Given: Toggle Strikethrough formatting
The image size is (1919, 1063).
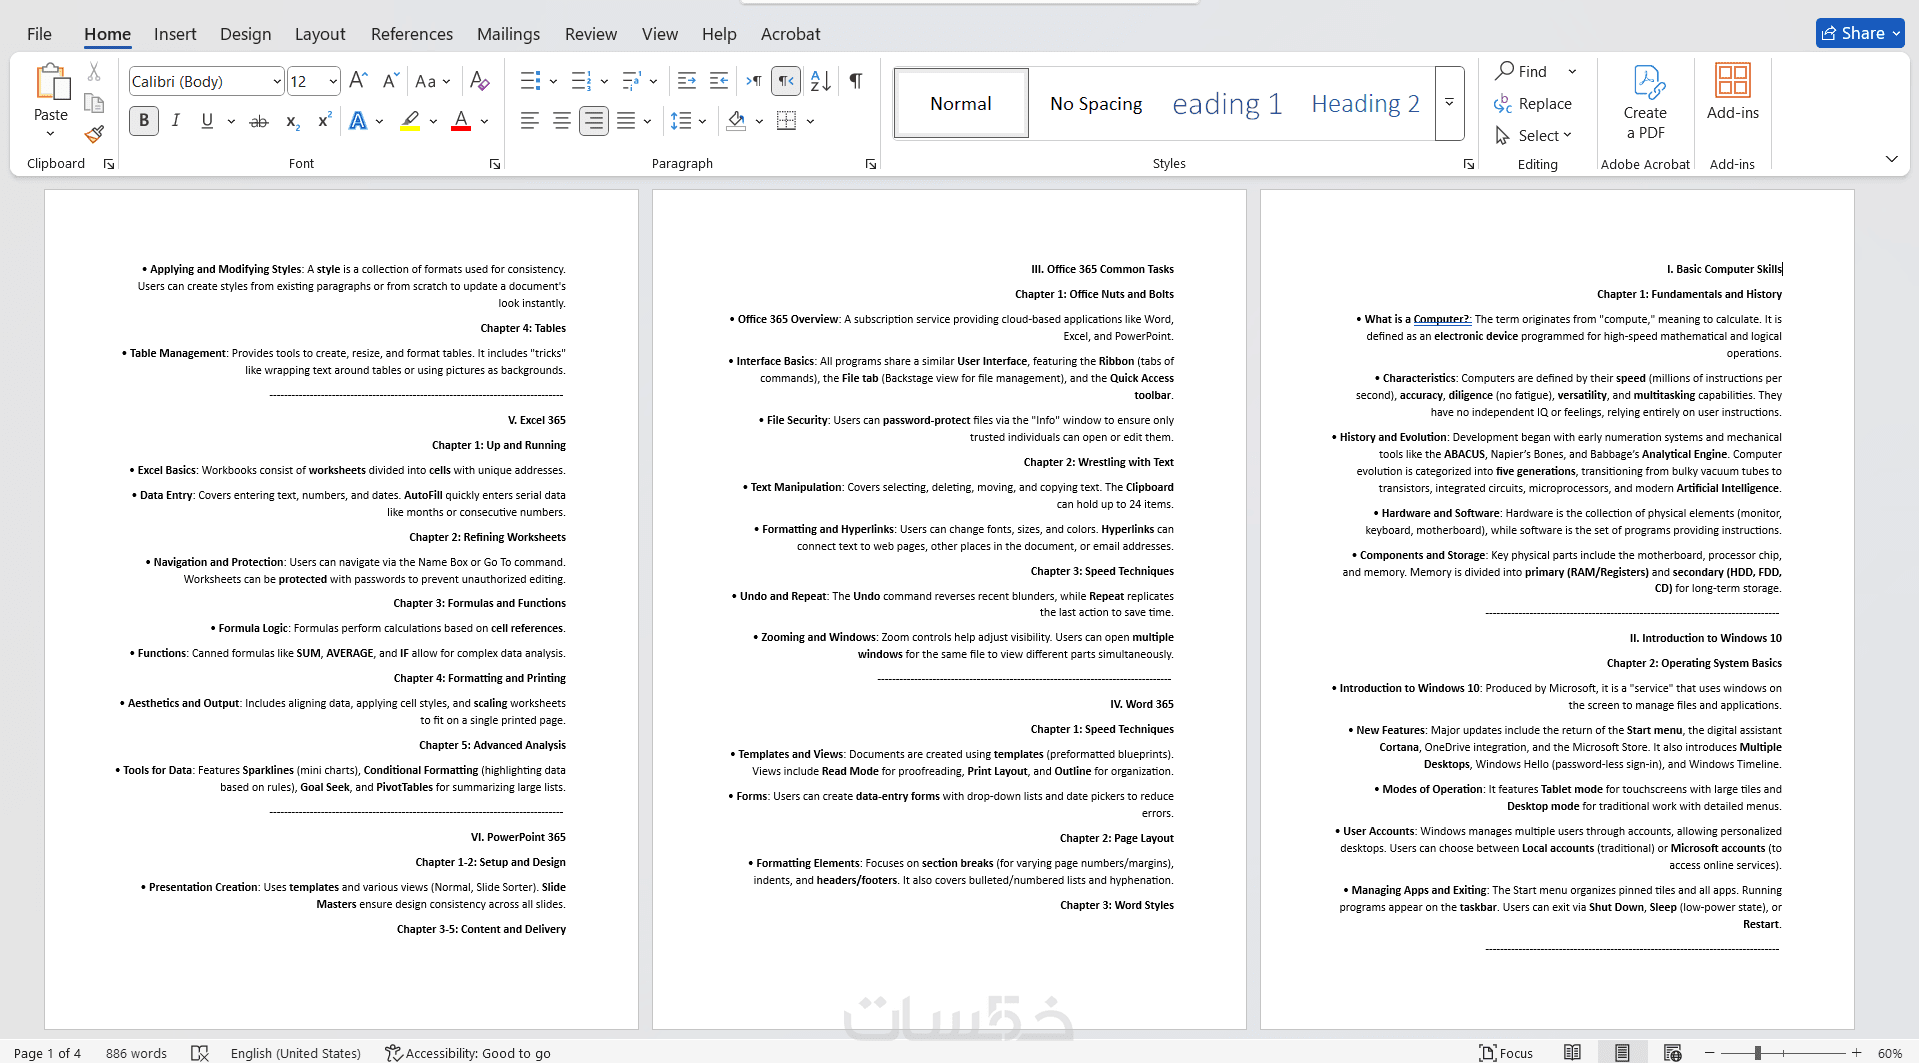Looking at the screenshot, I should pyautogui.click(x=259, y=121).
